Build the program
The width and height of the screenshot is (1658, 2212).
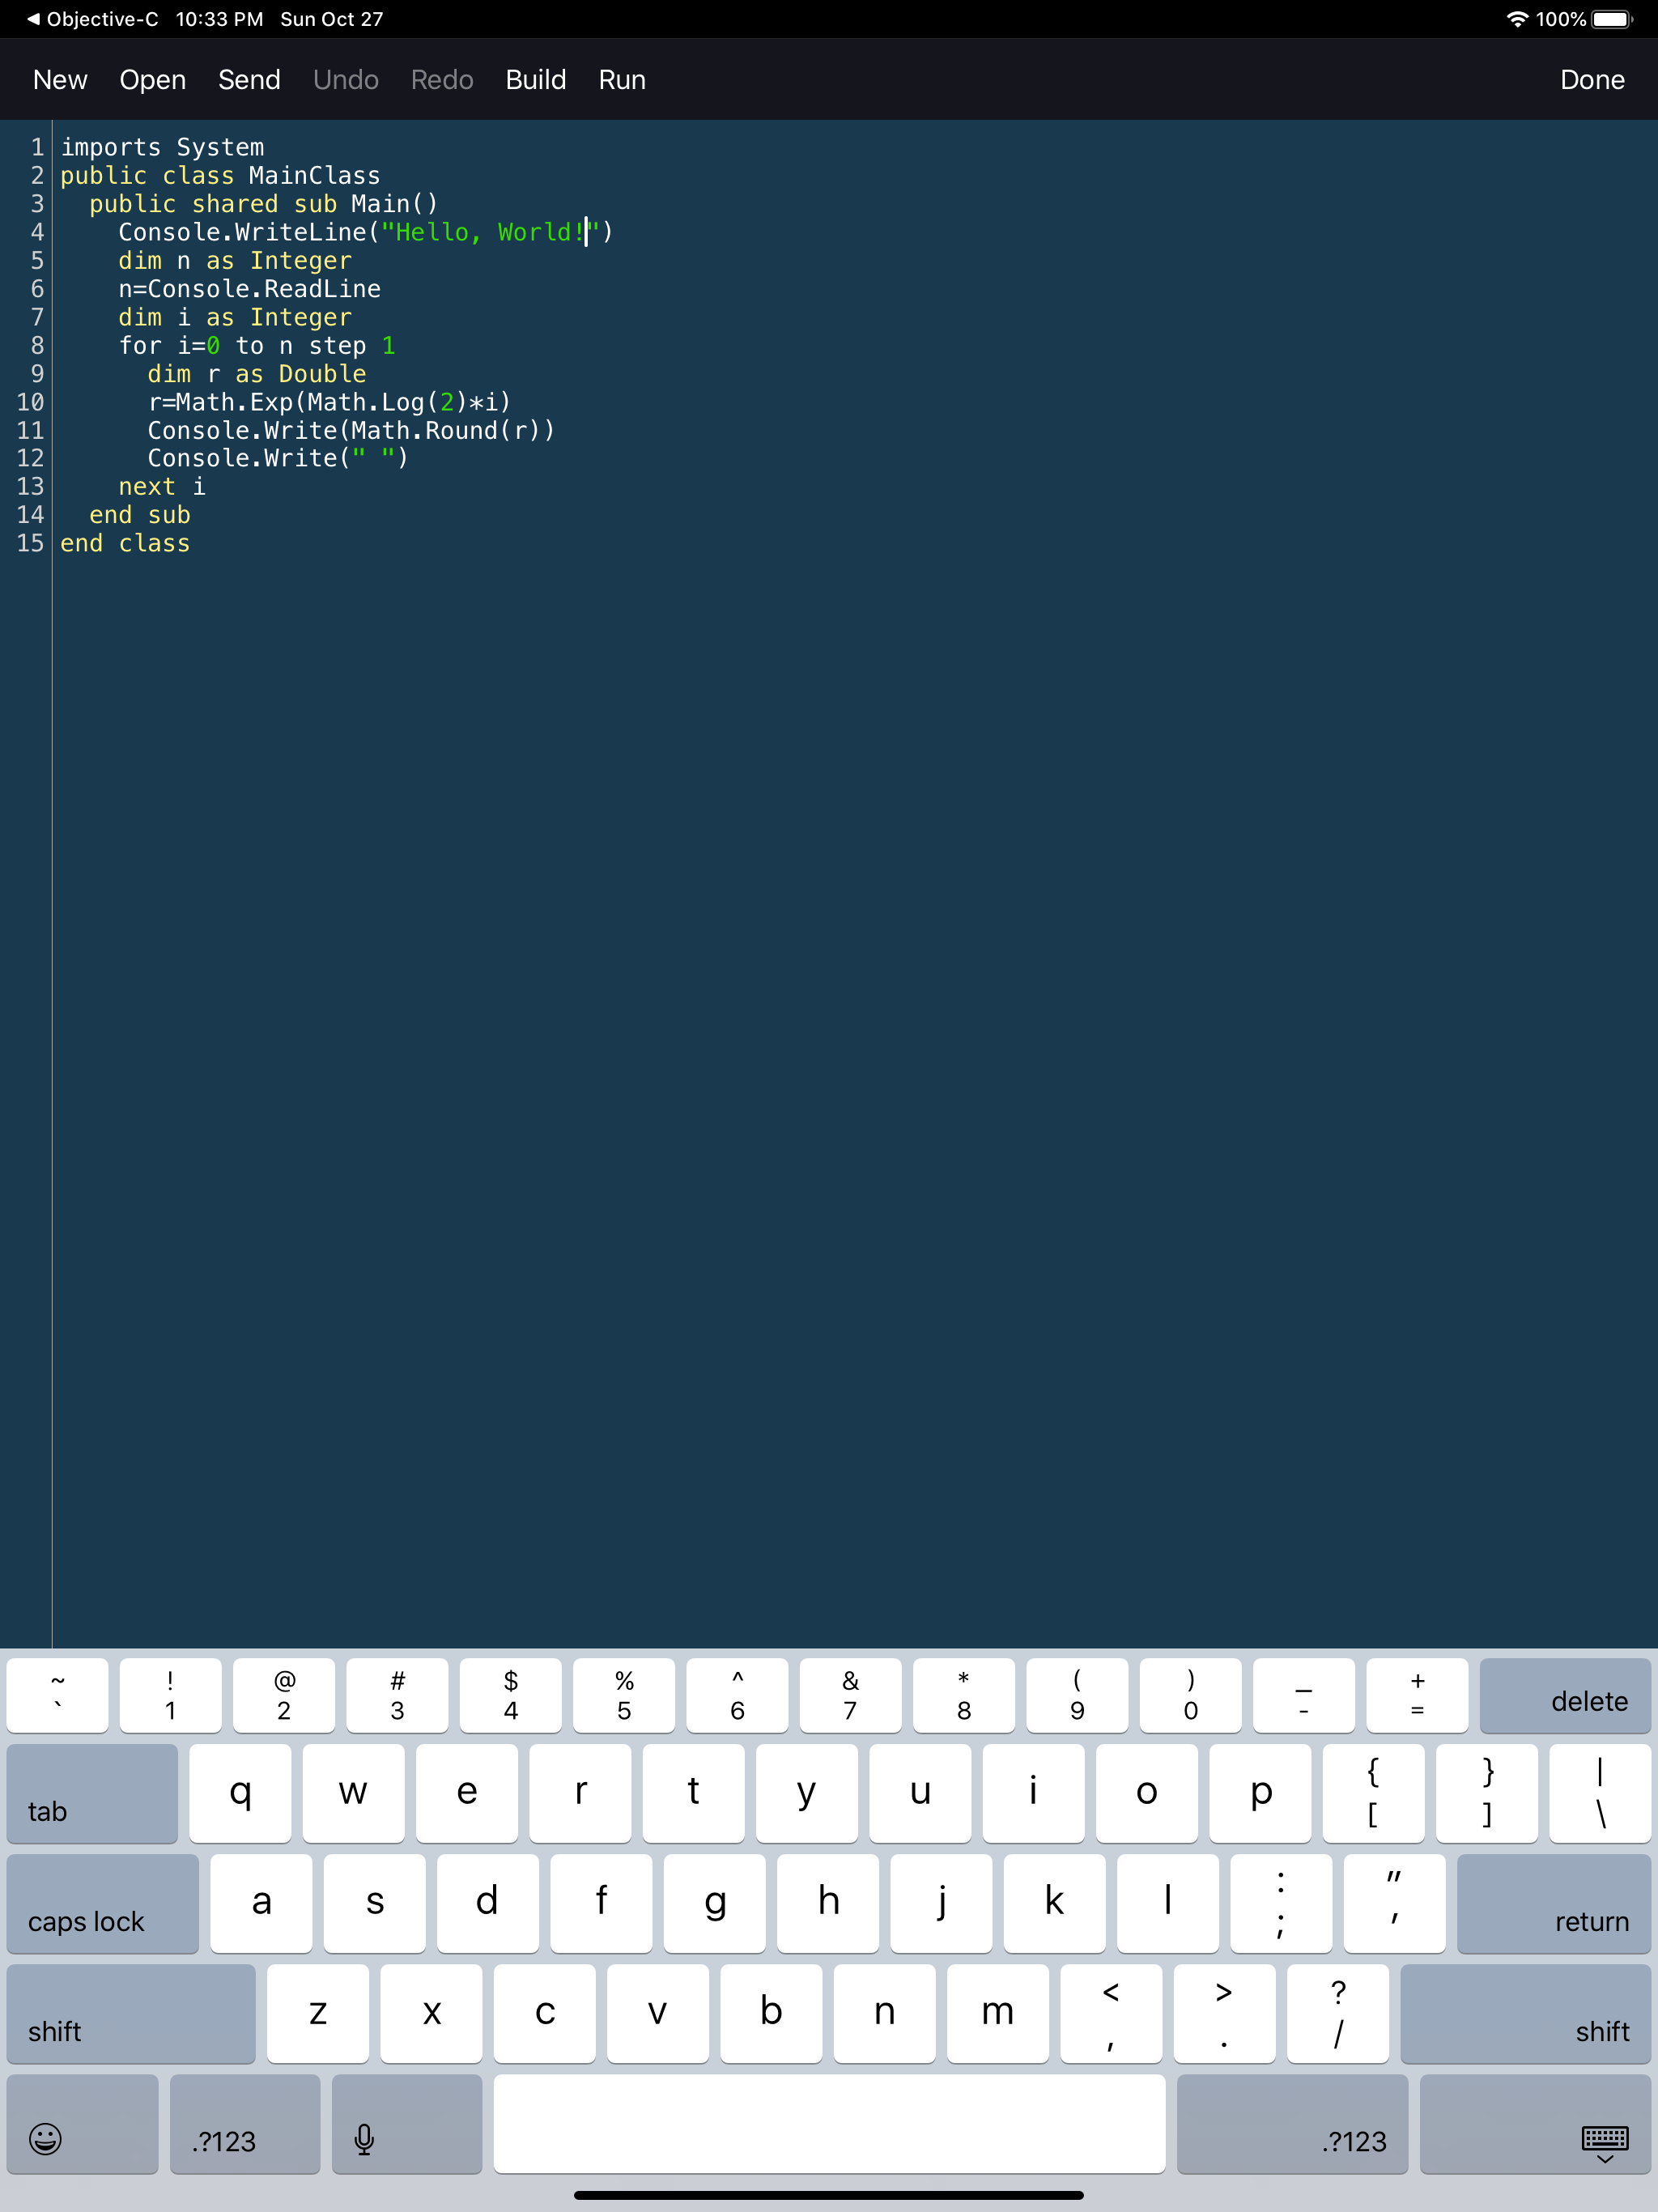pyautogui.click(x=535, y=79)
